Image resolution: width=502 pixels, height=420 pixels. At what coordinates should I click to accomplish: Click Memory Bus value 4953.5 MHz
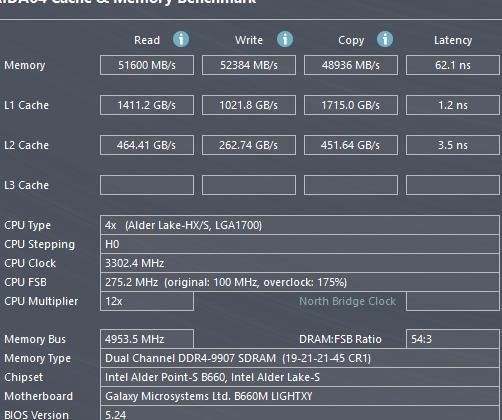[x=147, y=339]
